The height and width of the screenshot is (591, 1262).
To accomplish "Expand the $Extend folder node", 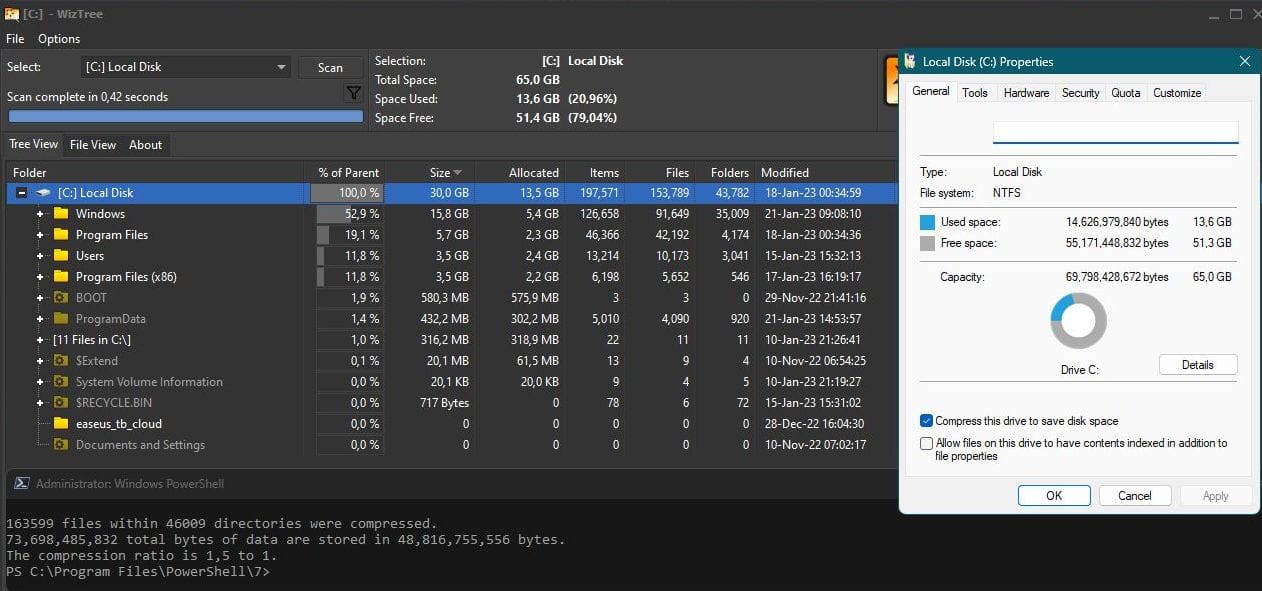I will tap(40, 361).
